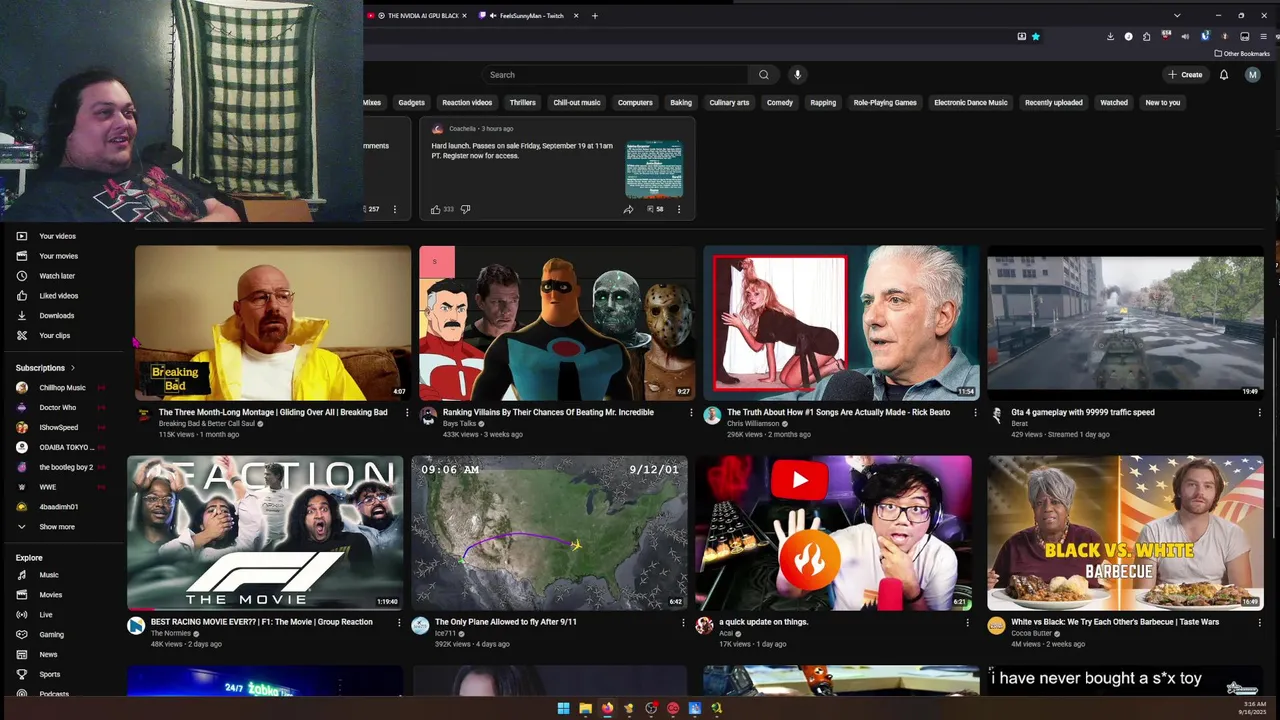Open the notifications bell
Viewport: 1280px width, 720px height.
[1223, 75]
